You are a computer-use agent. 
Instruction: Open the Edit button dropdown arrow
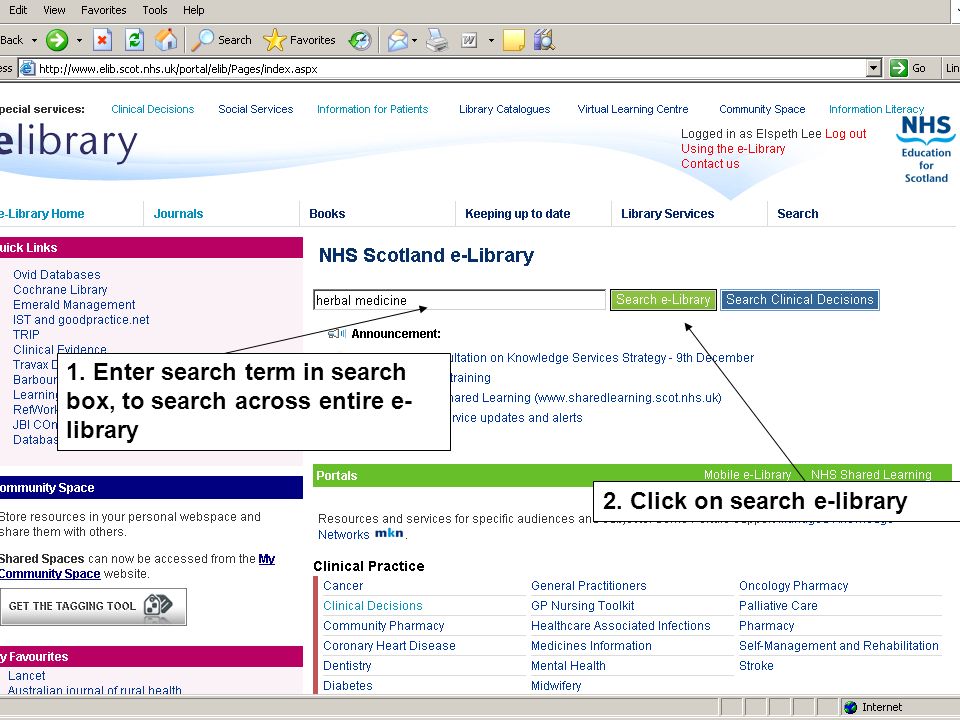click(x=491, y=40)
